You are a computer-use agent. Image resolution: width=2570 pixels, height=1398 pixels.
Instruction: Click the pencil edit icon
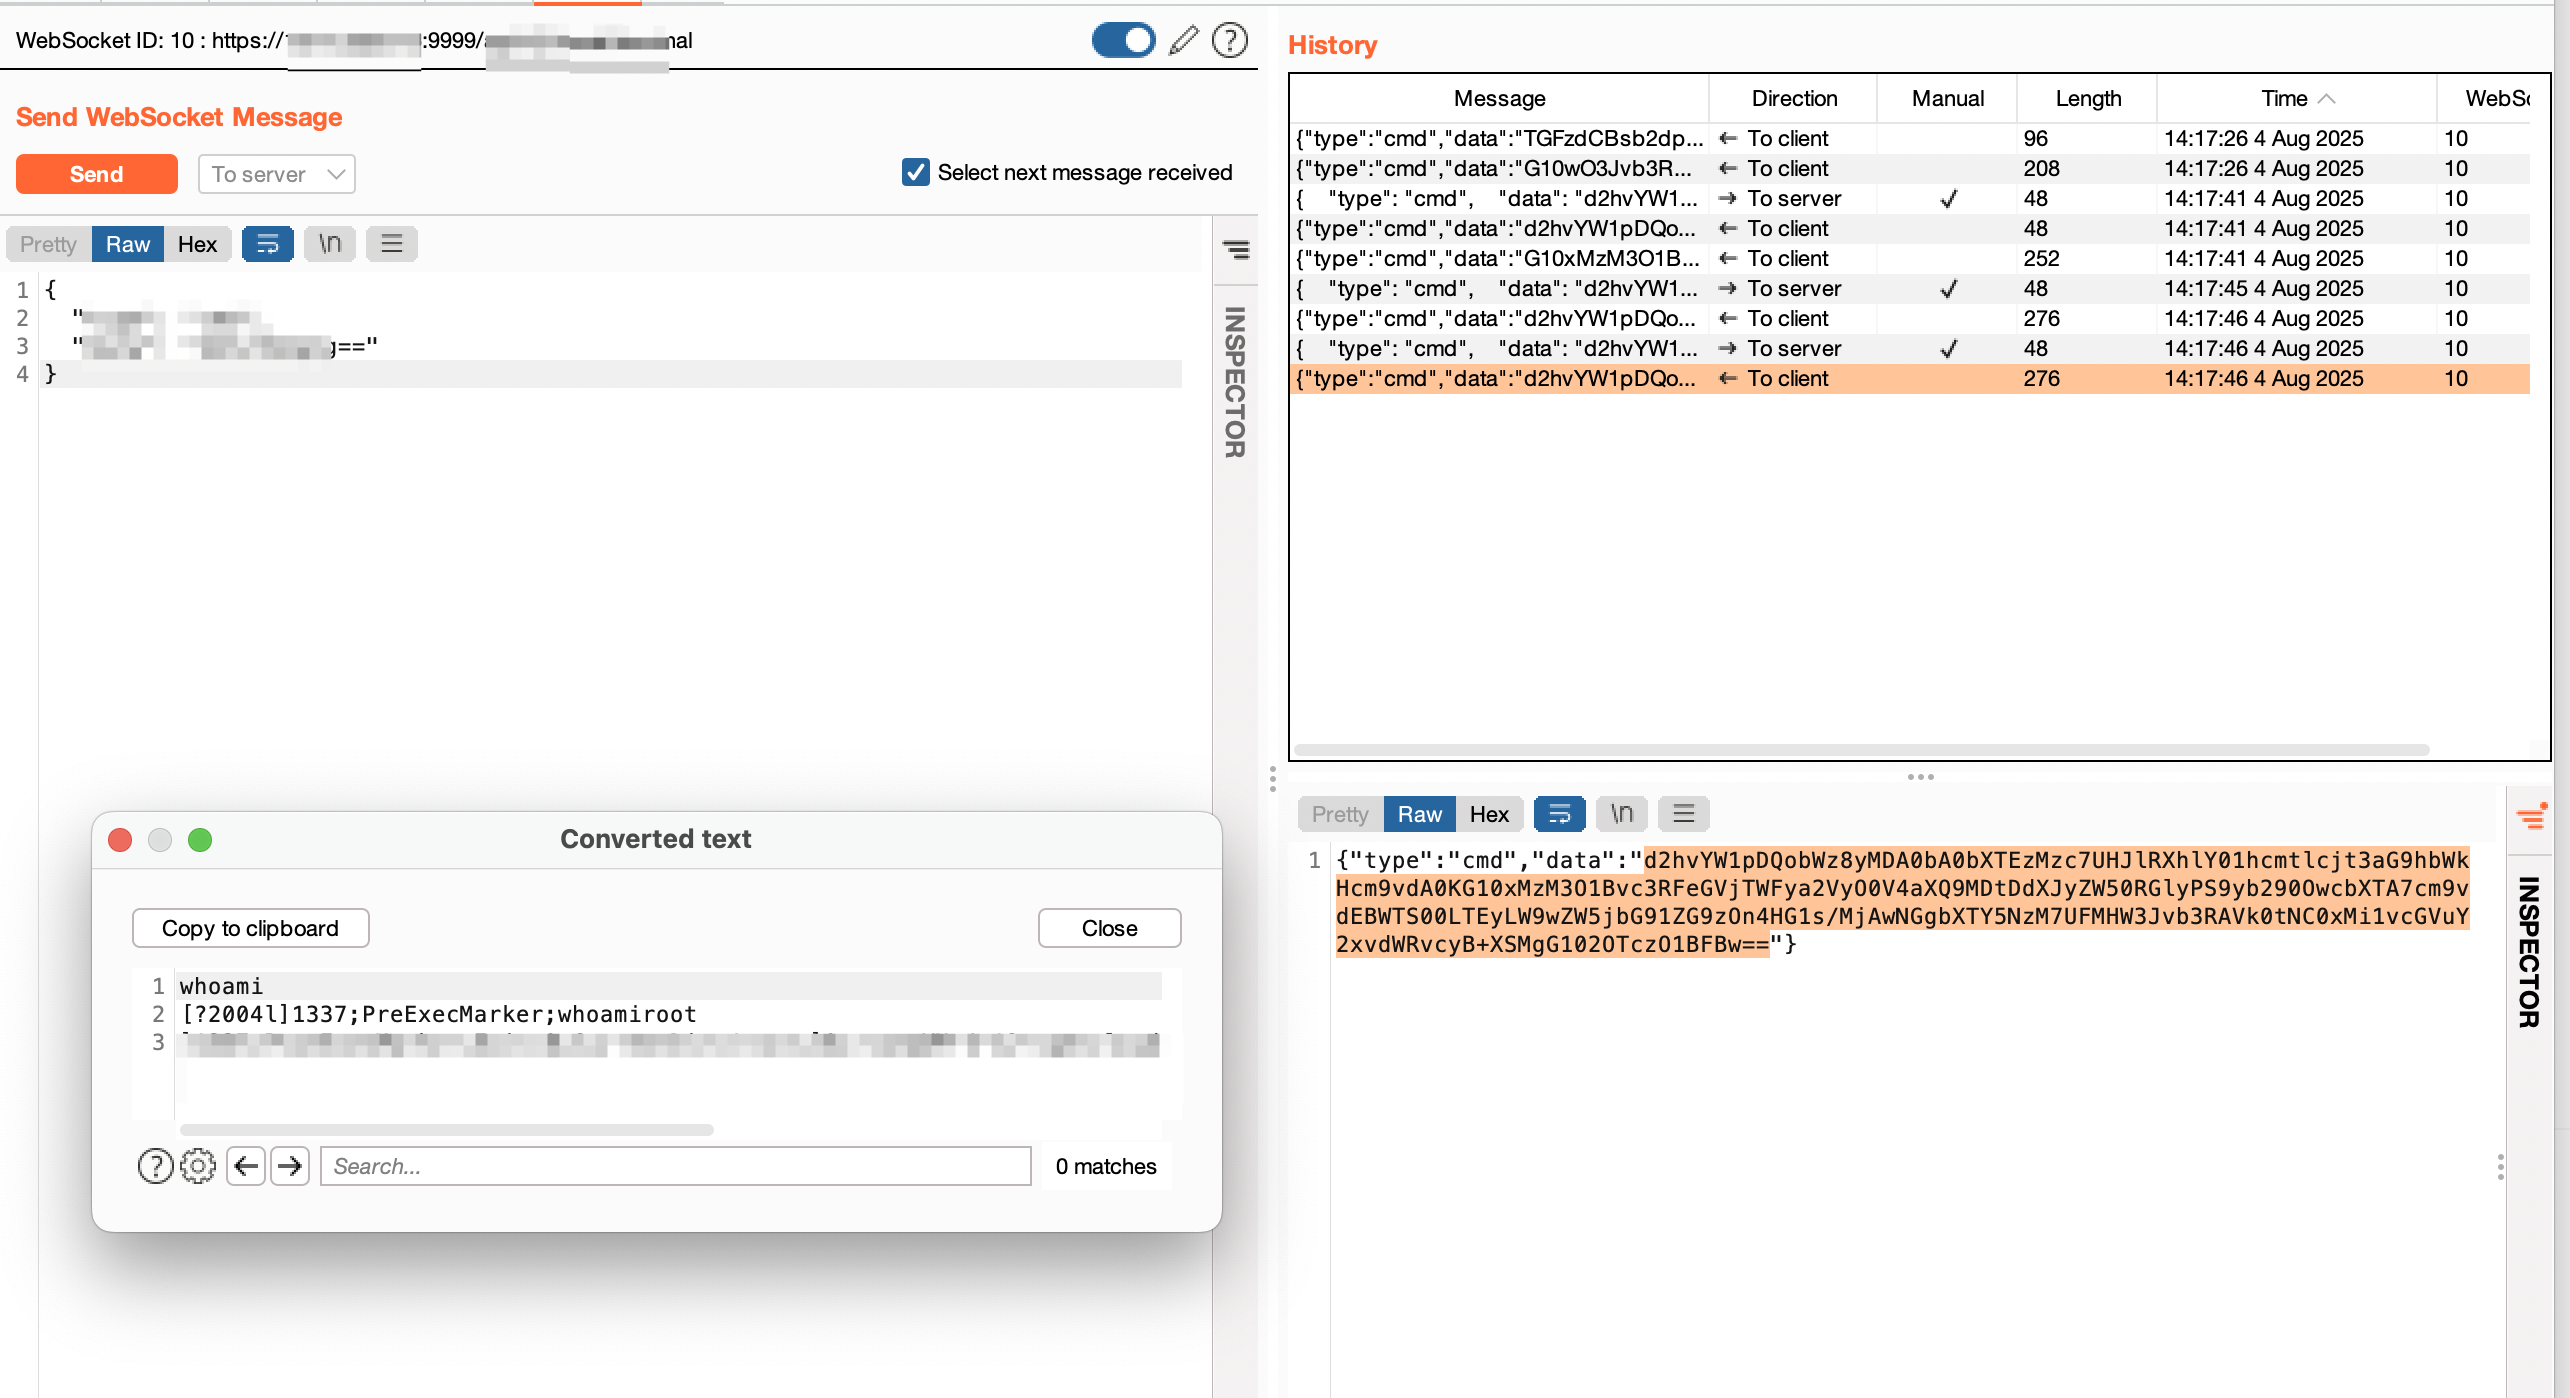point(1184,40)
